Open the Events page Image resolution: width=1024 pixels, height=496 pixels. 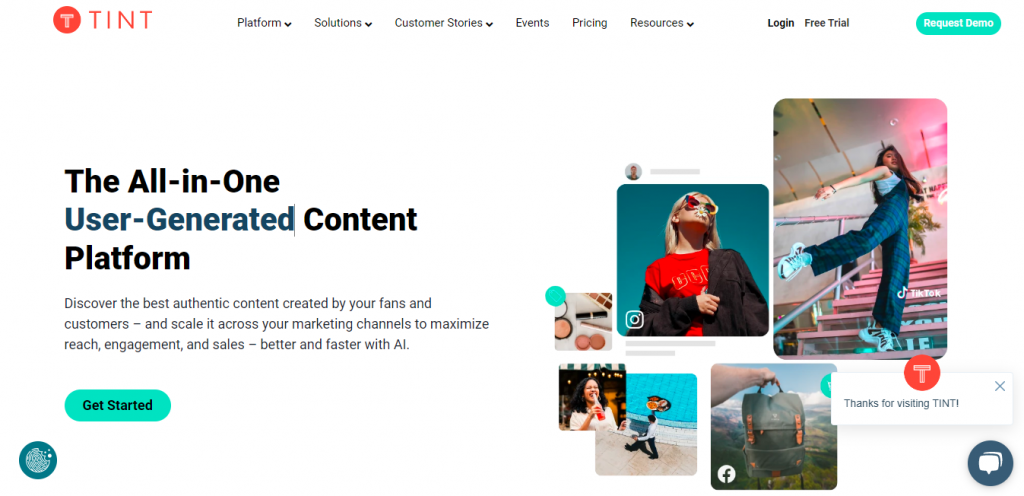click(532, 23)
